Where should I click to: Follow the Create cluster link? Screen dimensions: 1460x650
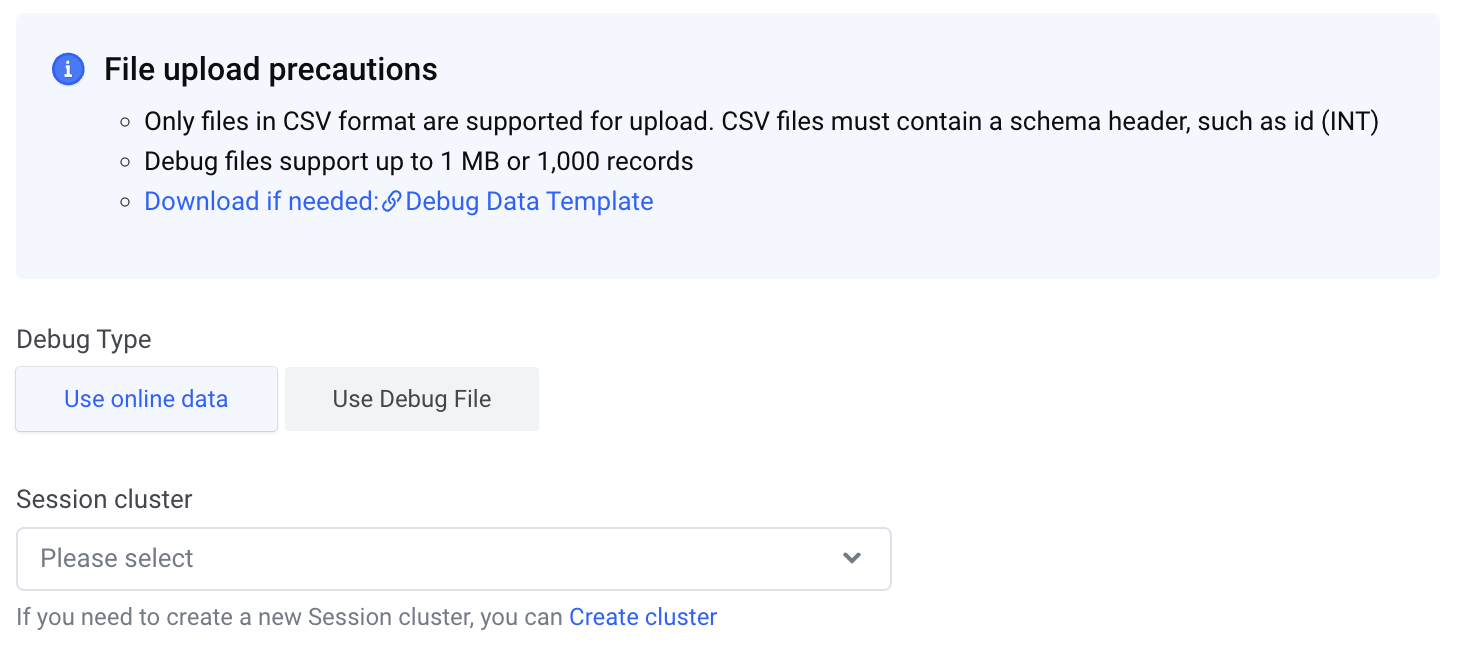pyautogui.click(x=643, y=617)
